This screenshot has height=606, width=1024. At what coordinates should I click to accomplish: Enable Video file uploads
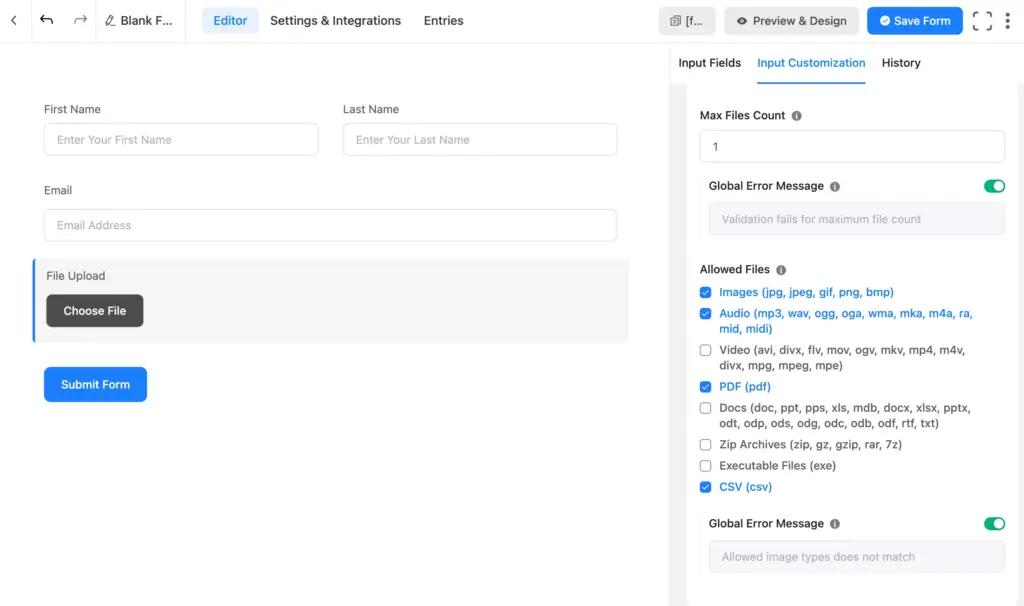(706, 350)
